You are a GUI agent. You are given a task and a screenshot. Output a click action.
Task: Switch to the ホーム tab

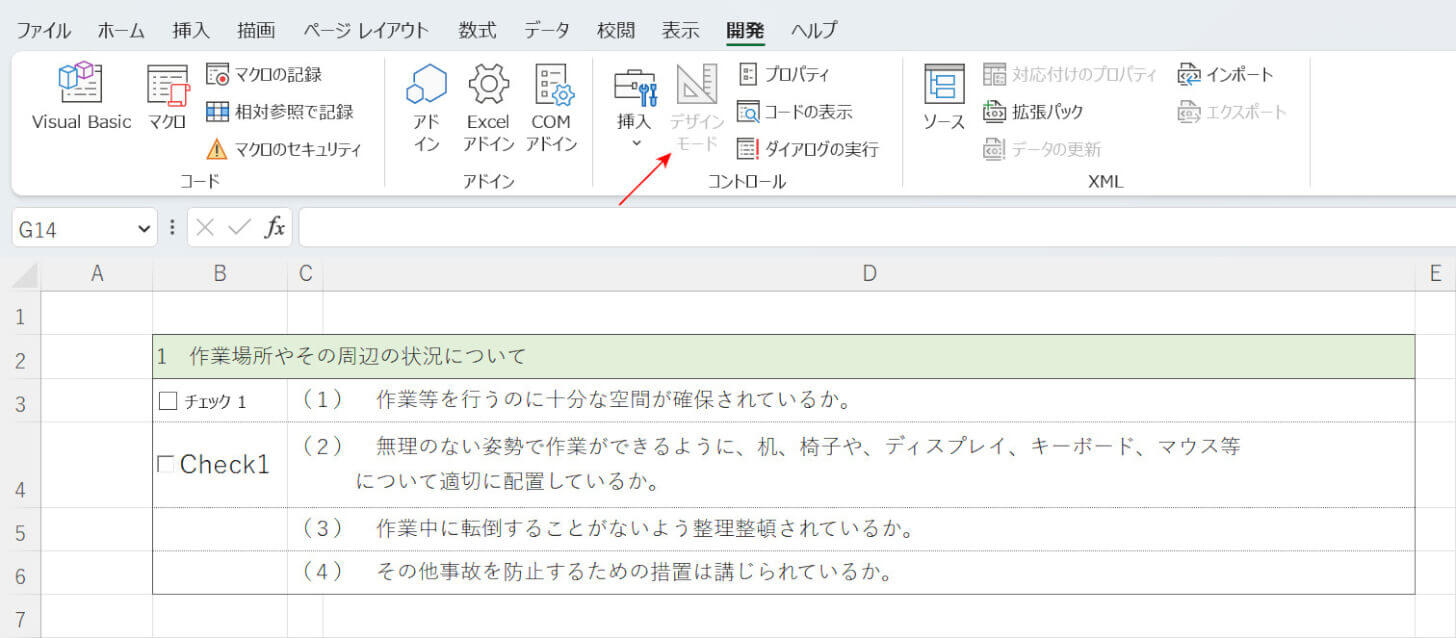click(x=121, y=30)
